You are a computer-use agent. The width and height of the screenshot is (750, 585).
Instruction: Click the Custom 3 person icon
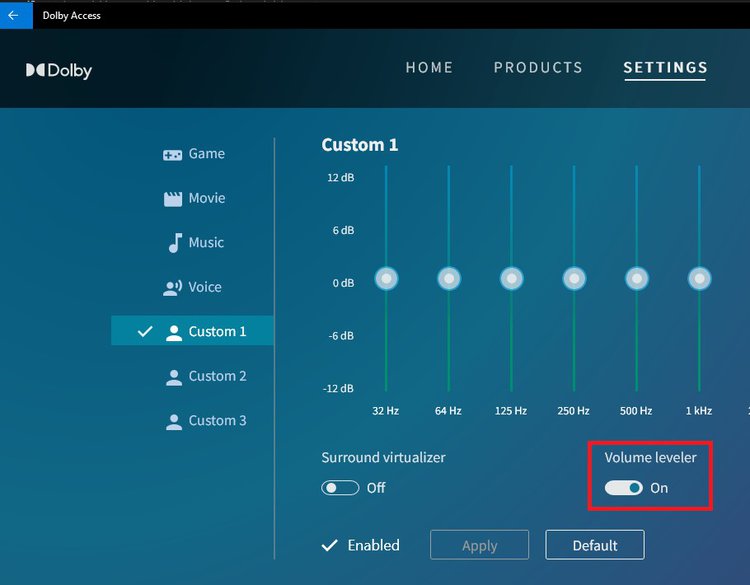174,421
